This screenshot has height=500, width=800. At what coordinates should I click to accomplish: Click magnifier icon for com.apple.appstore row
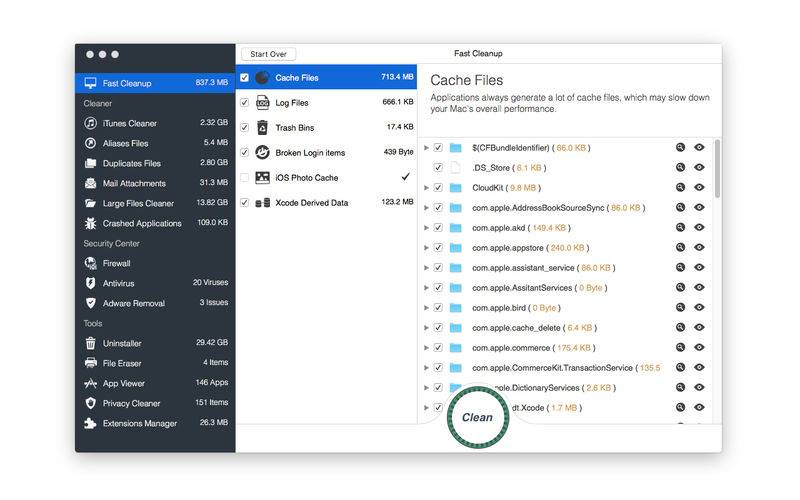tap(680, 247)
